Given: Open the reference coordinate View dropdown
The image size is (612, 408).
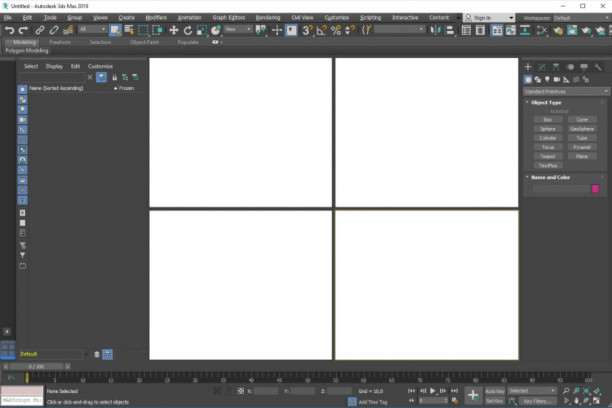Looking at the screenshot, I should tap(238, 29).
